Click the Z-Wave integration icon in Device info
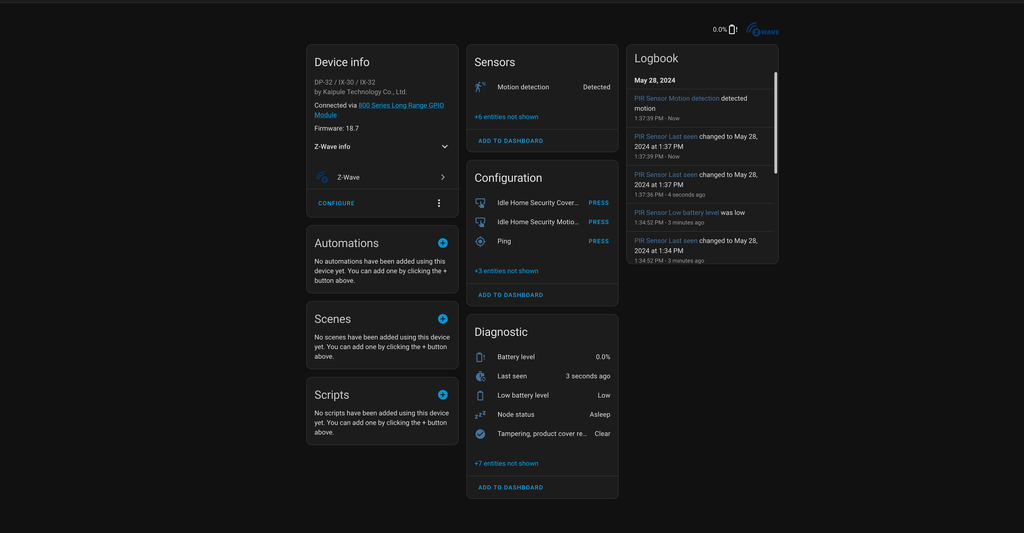The width and height of the screenshot is (1024, 533). 322,177
